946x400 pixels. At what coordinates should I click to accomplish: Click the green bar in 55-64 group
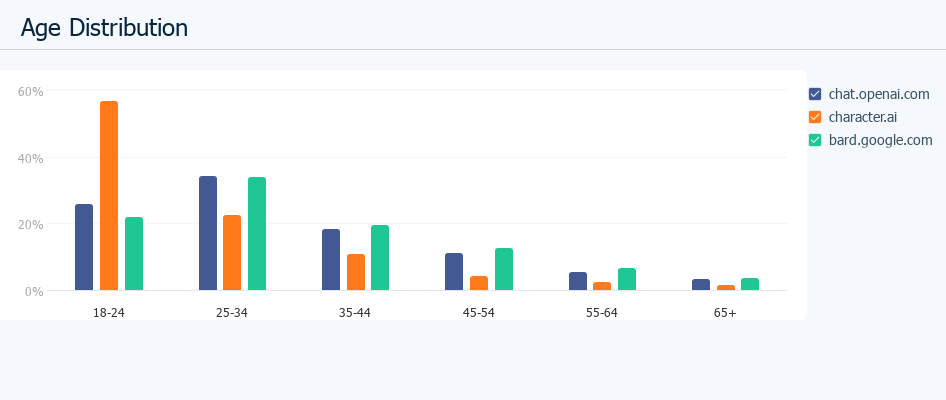627,279
